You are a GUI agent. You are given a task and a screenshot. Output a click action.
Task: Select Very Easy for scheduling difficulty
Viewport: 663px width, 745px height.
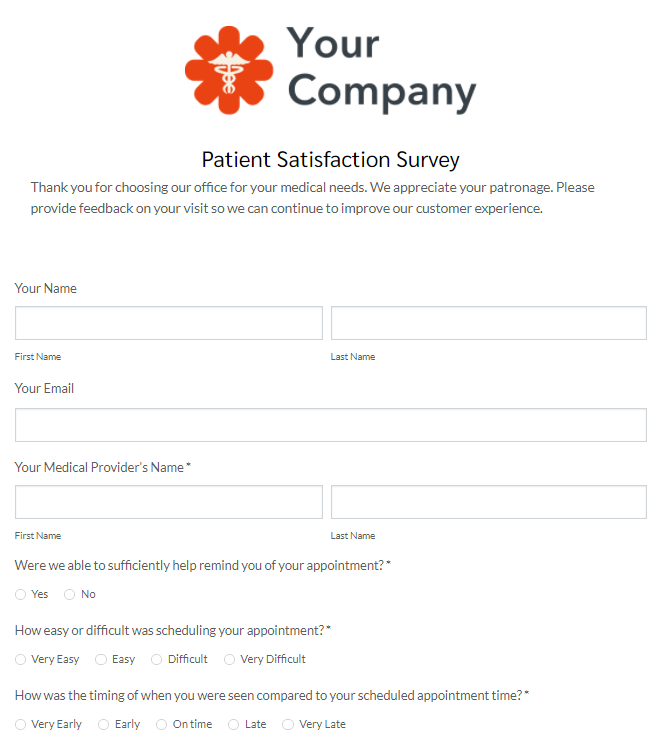(x=20, y=659)
